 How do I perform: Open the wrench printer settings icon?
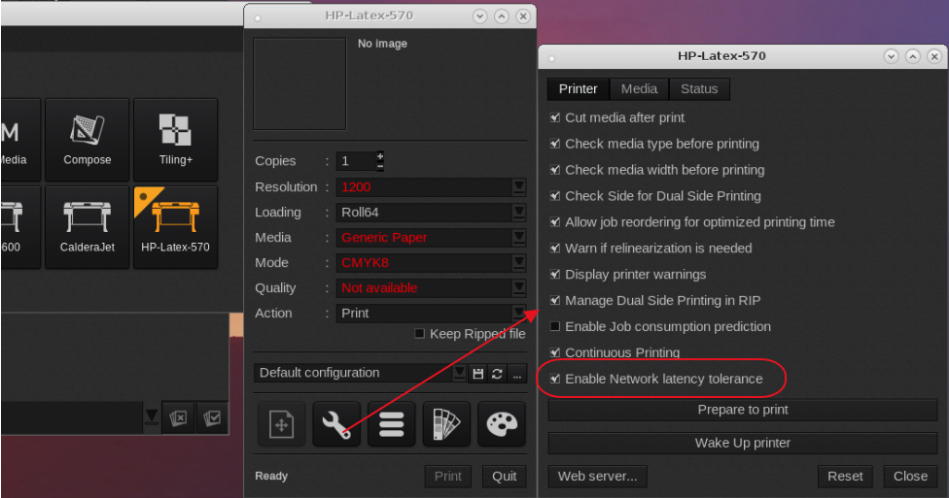click(337, 424)
